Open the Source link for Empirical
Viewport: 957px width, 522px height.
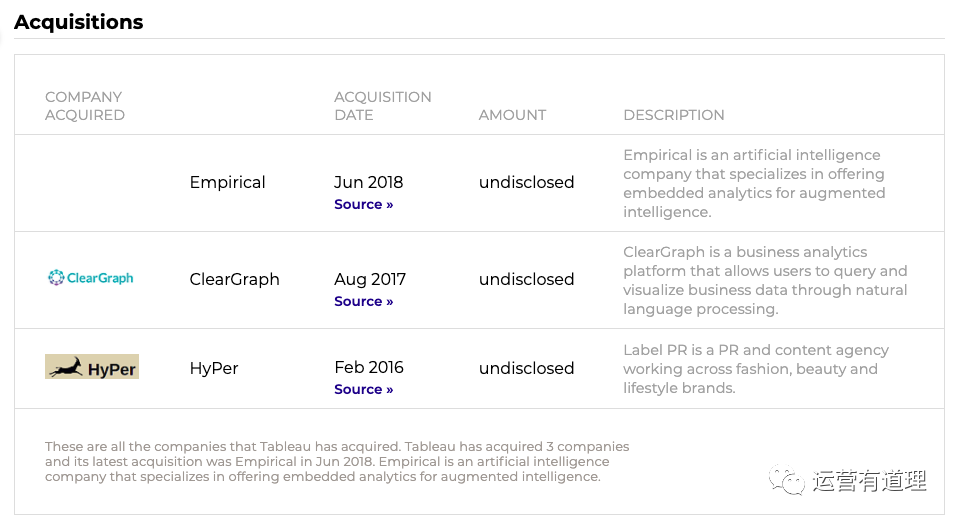[x=363, y=205]
